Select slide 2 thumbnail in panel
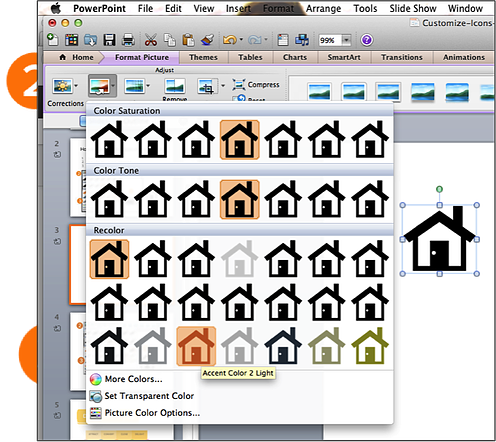The image size is (496, 442). click(78, 177)
